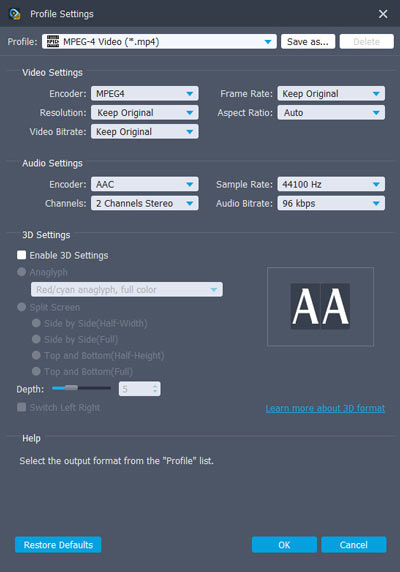
Task: Expand the Channels dropdown
Action: click(x=145, y=203)
